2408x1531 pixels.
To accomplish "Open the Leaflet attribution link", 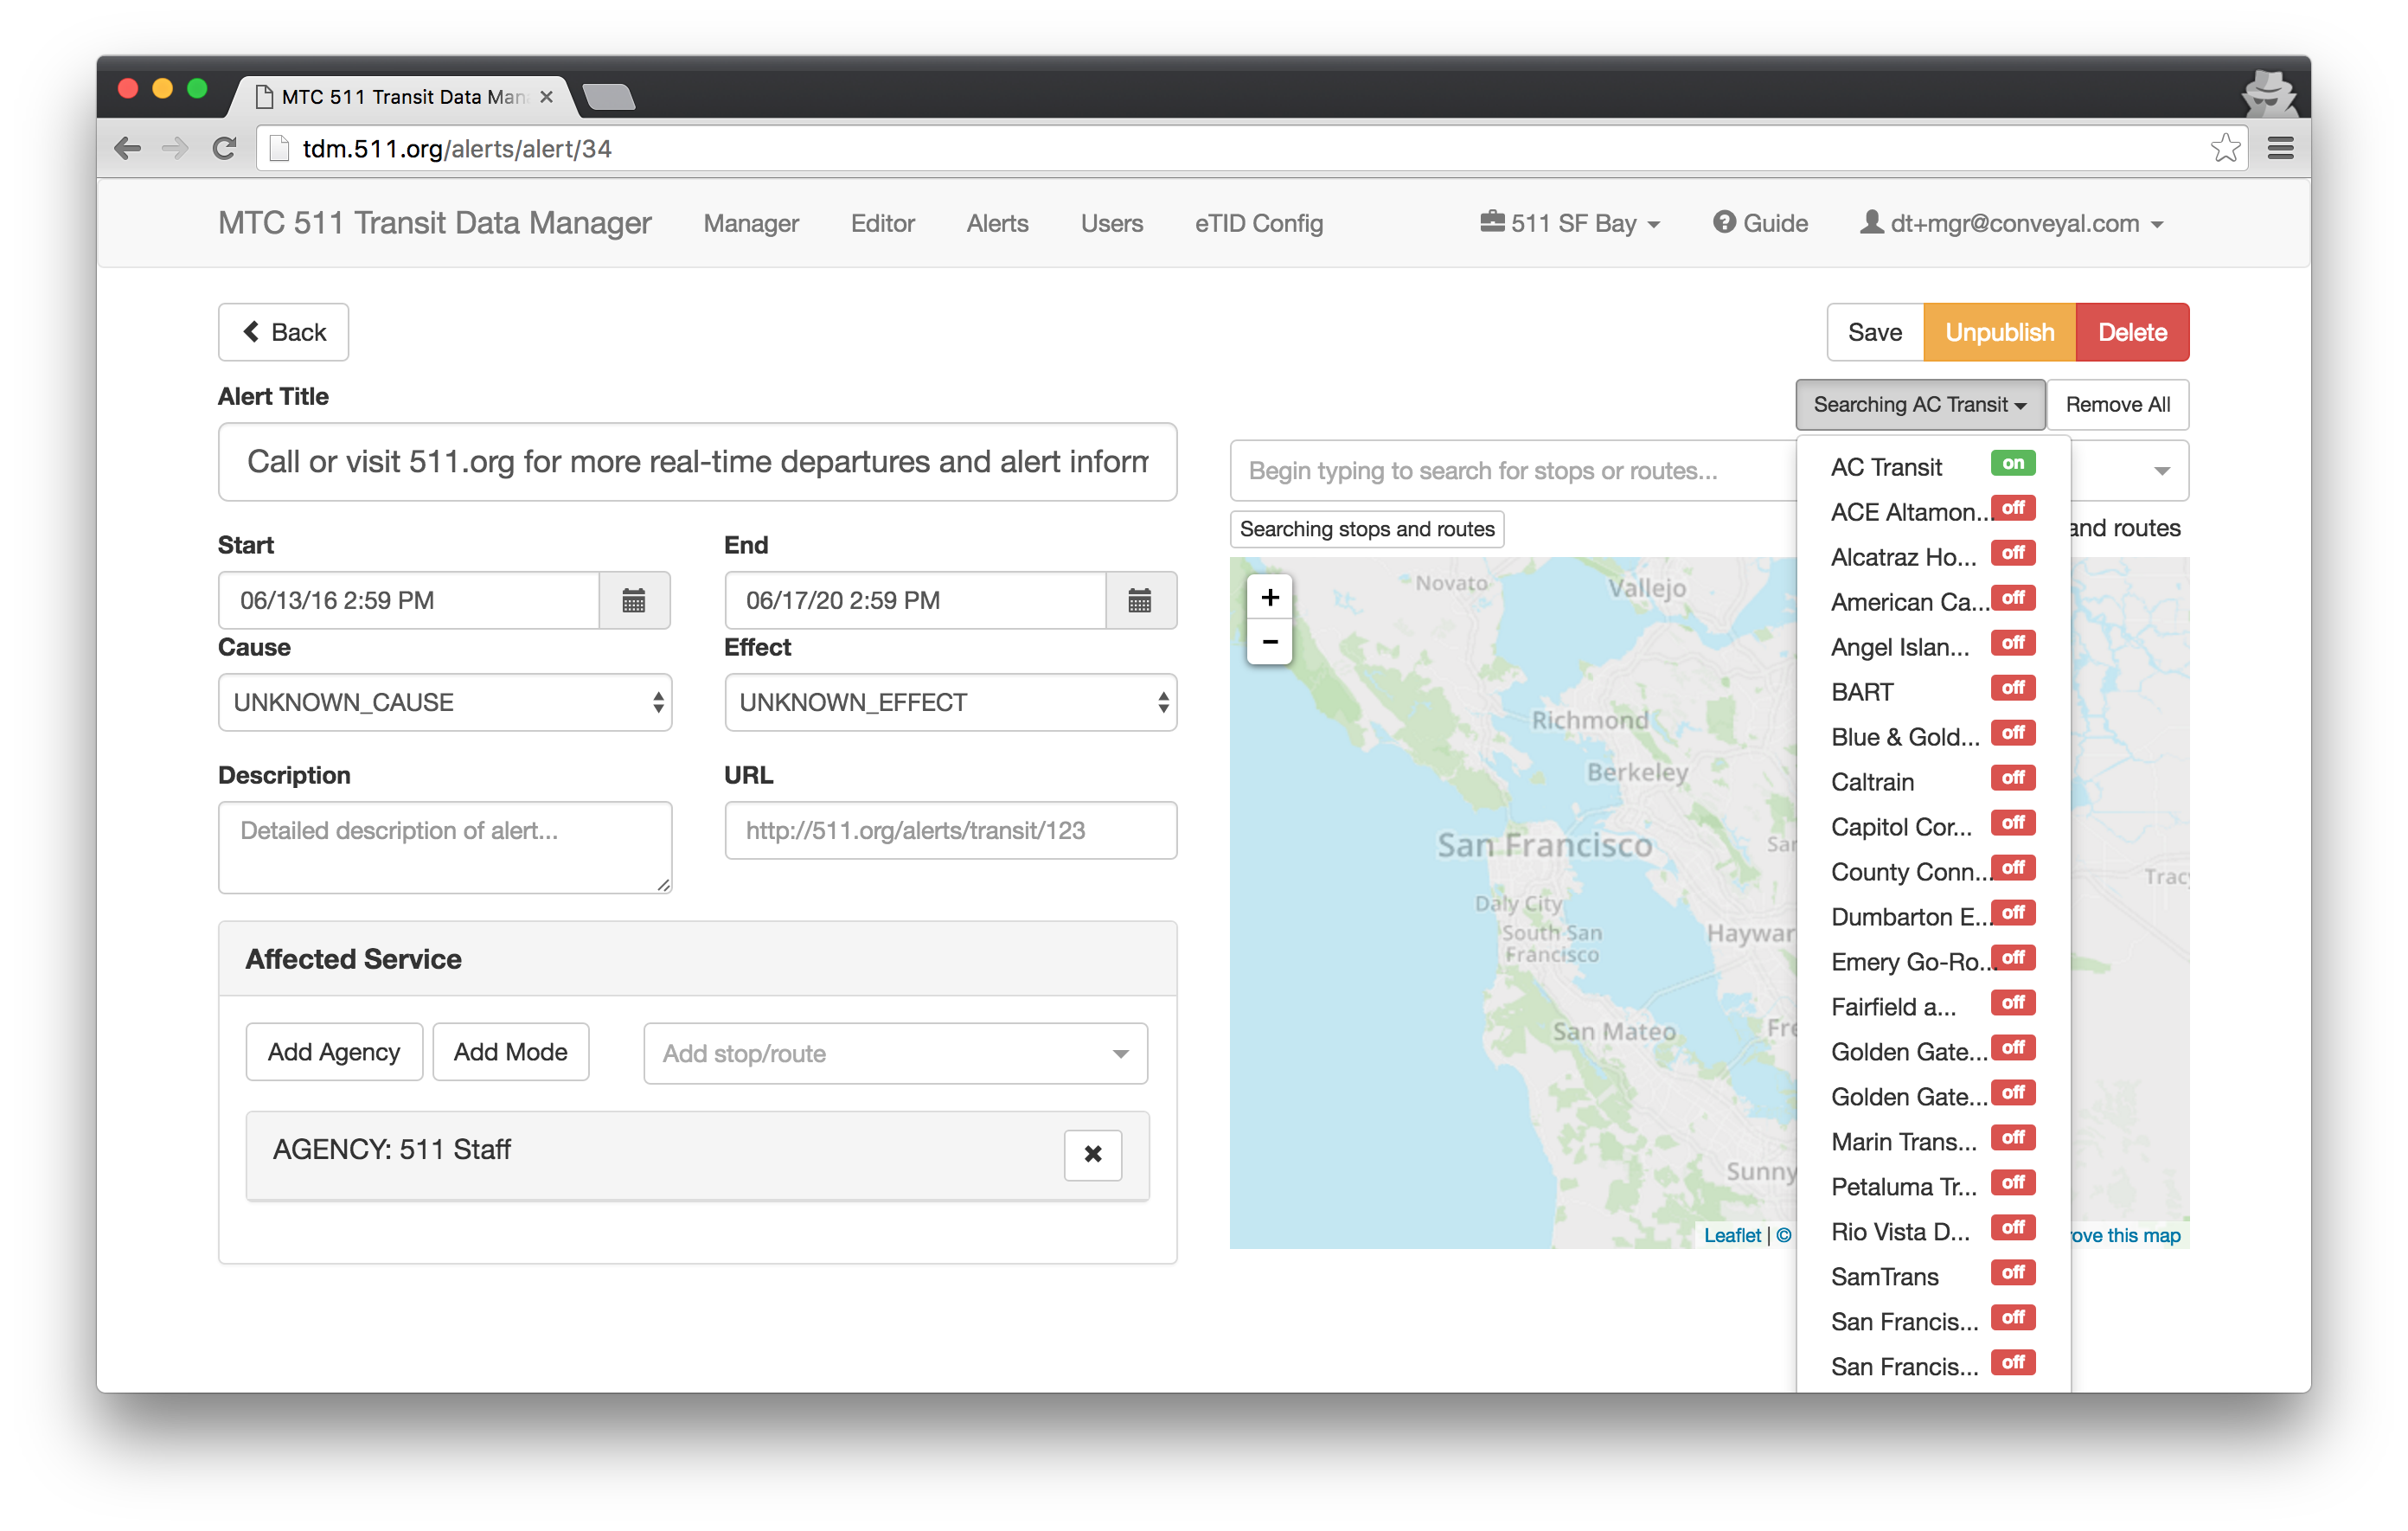I will (x=1732, y=1235).
